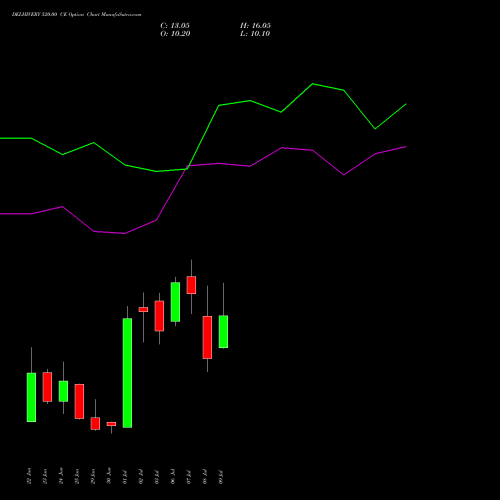Select the '09 Jul' date axis label
Viewport: 500px width, 500px height.
221,477
